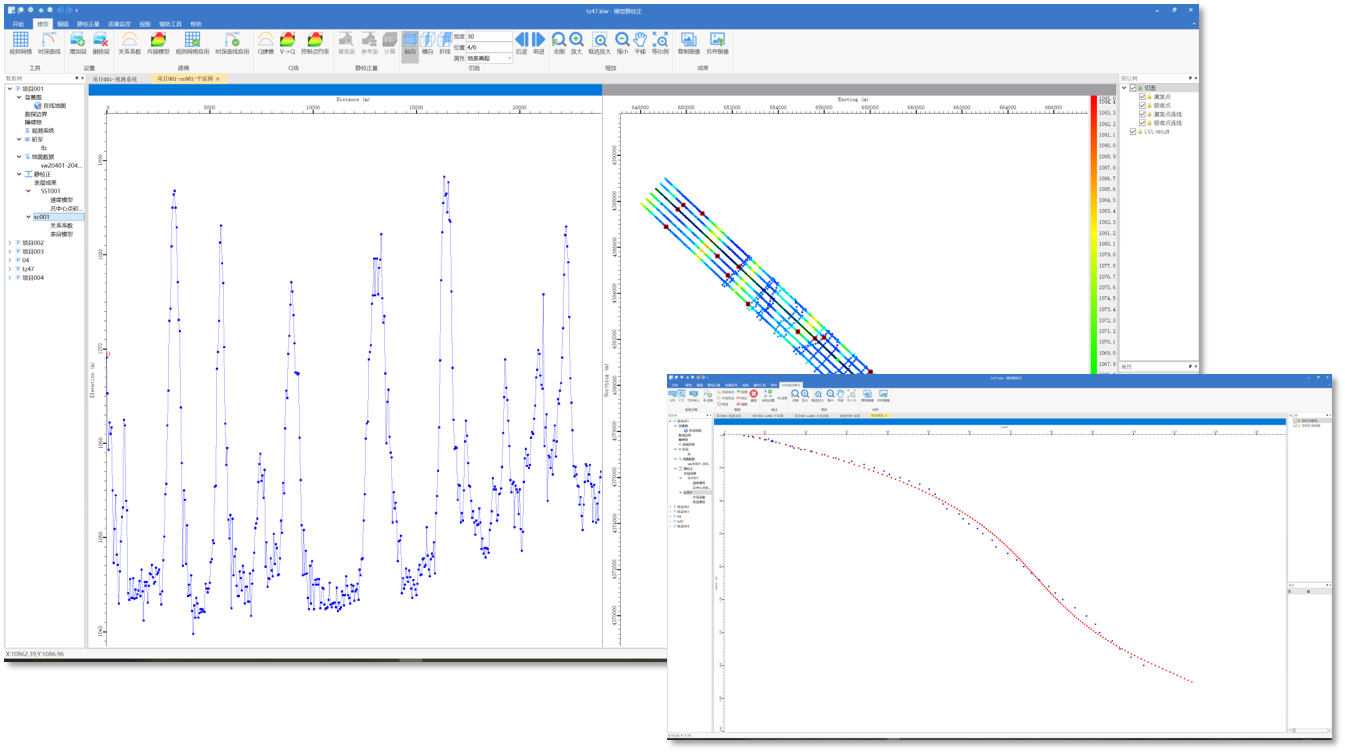Close the 图层树 layer tree panel
Screen dimensions: 1345x753
(1195, 77)
